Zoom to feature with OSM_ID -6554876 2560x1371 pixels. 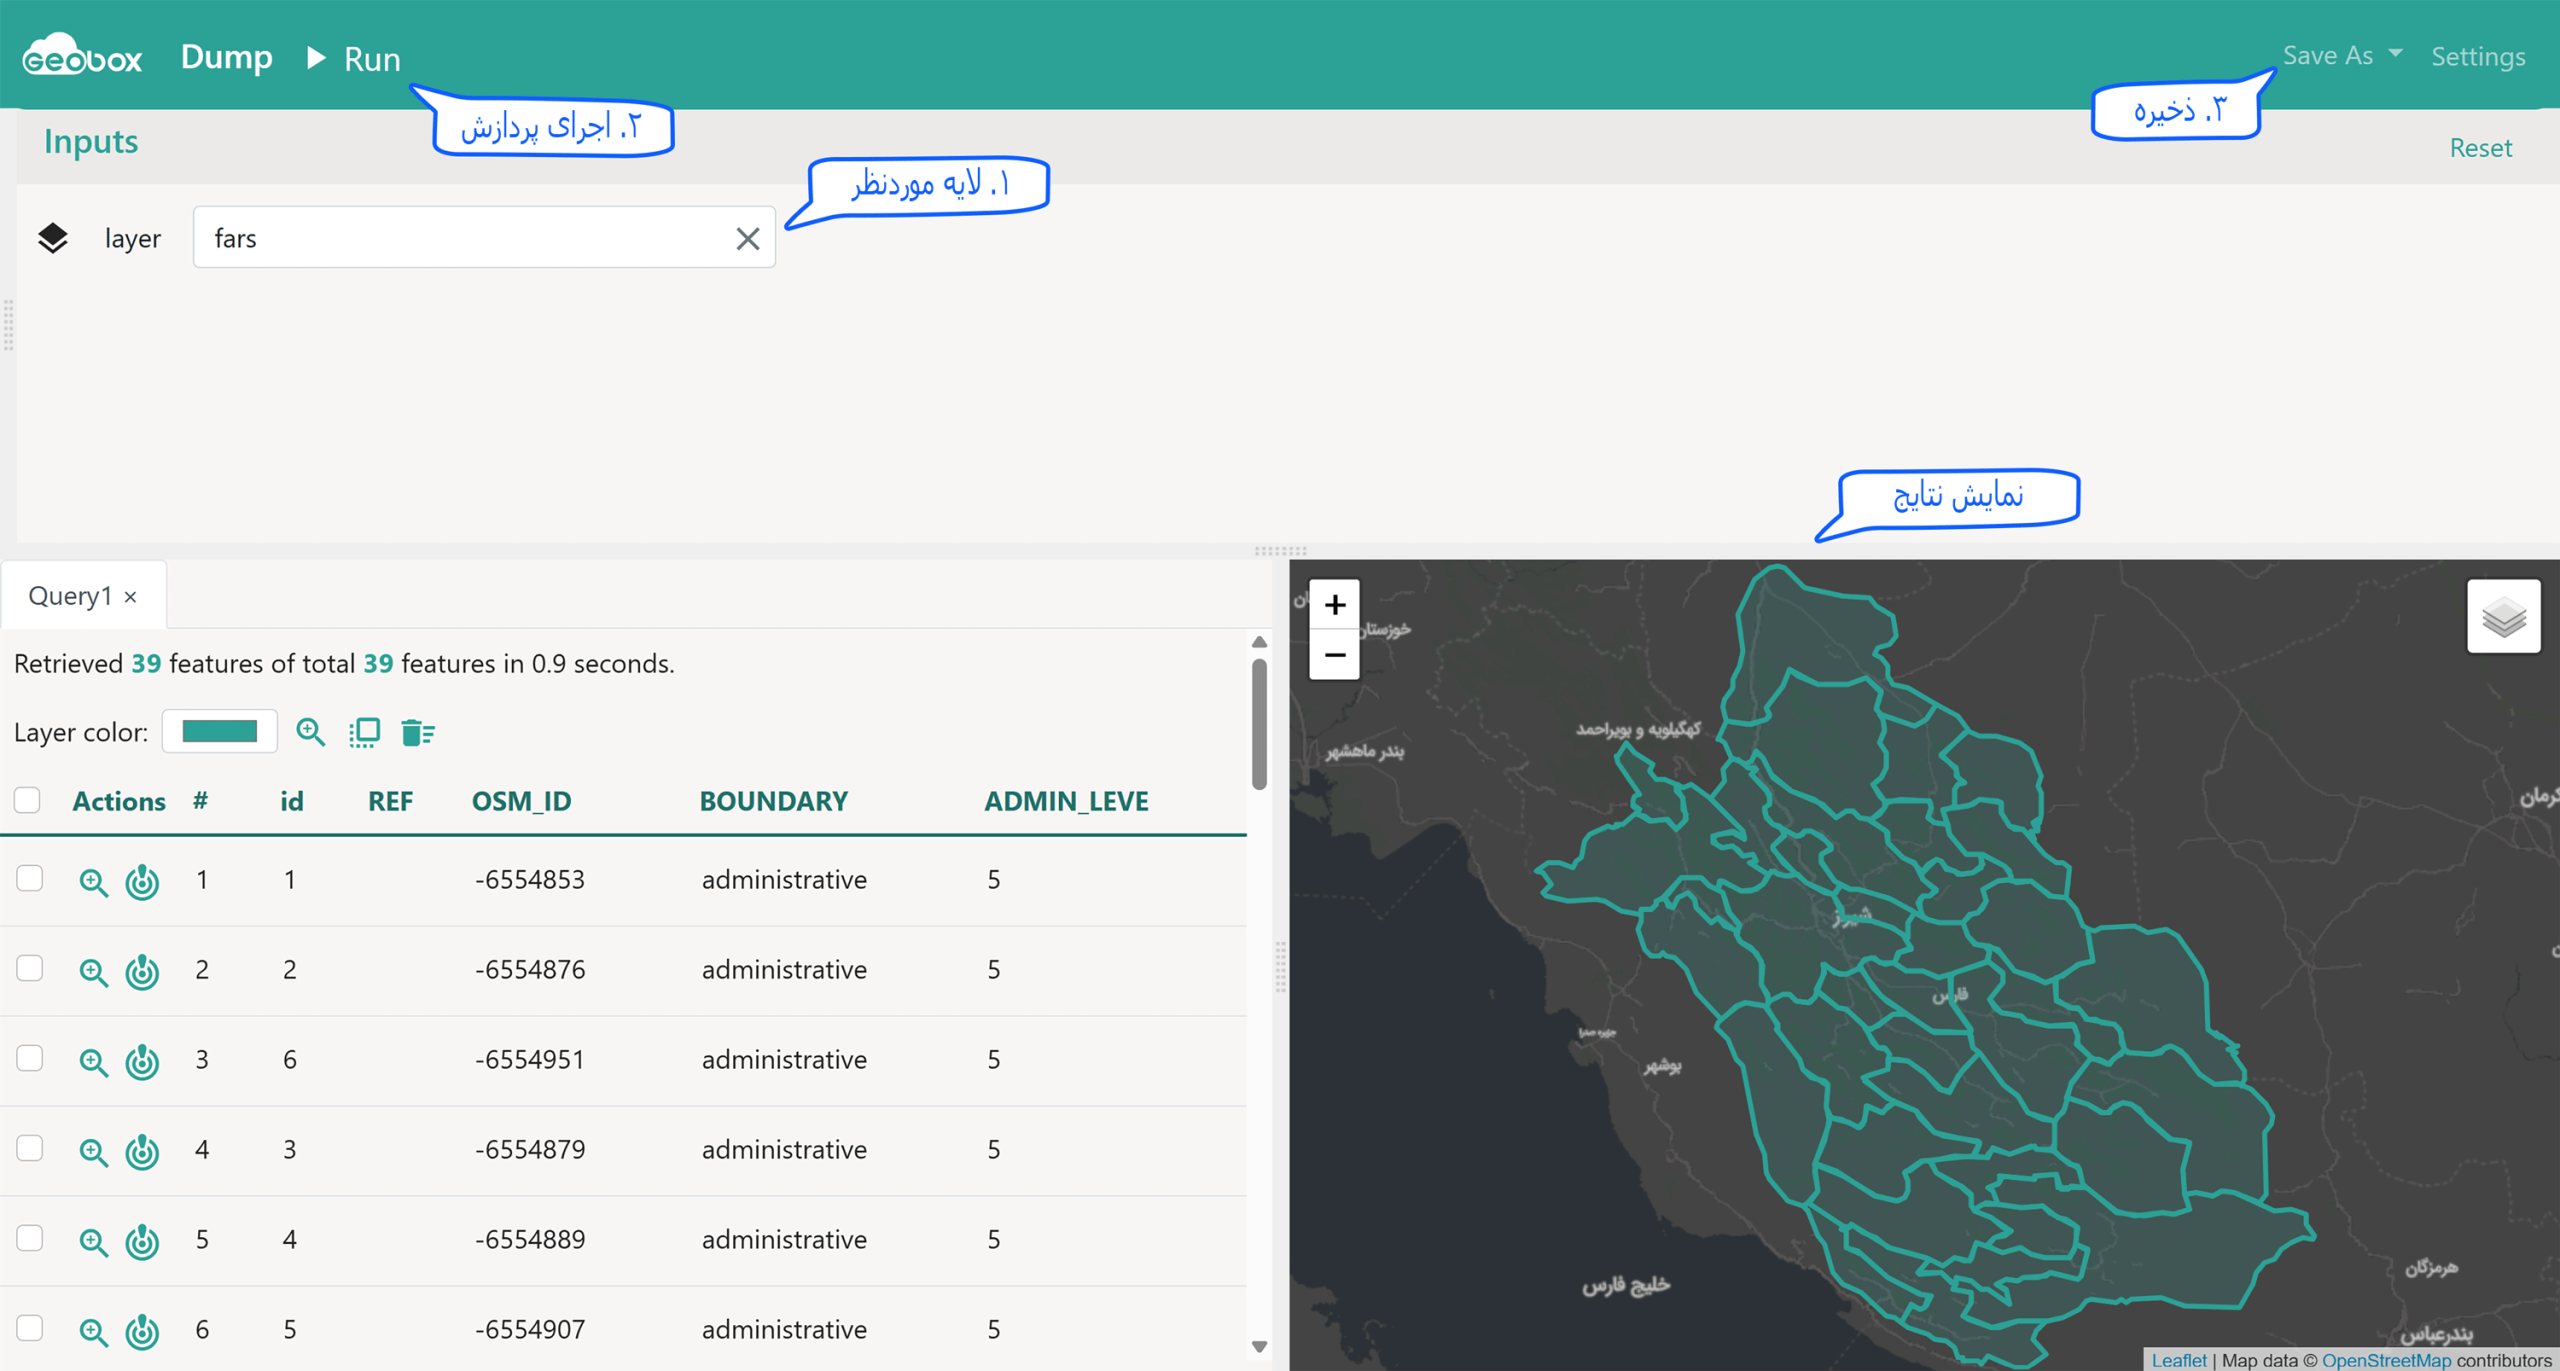click(93, 971)
